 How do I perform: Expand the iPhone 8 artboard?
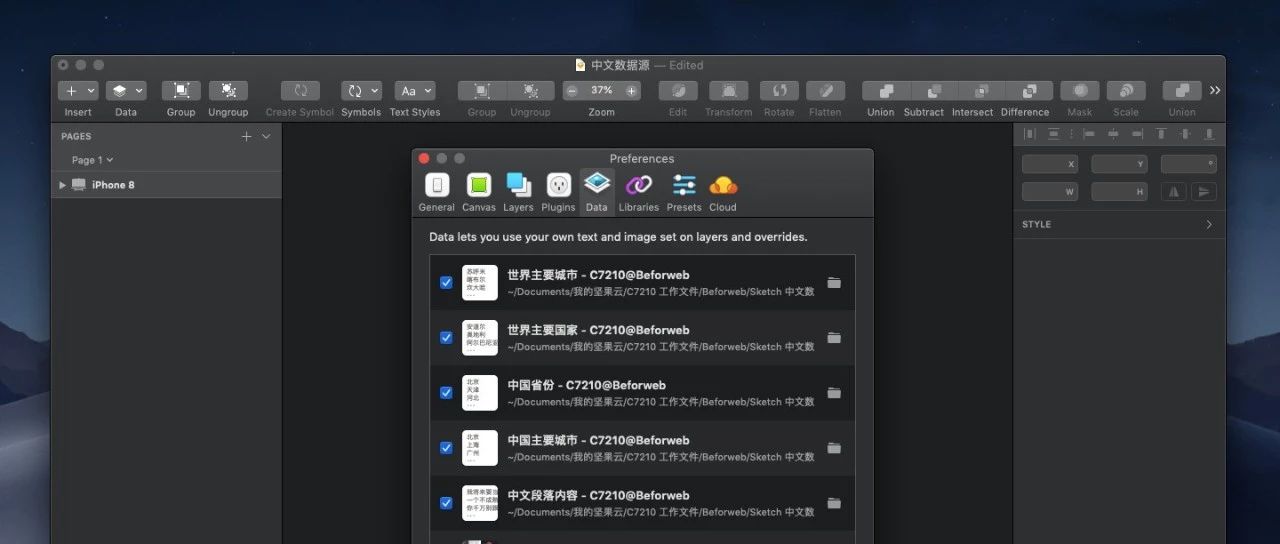[63, 185]
